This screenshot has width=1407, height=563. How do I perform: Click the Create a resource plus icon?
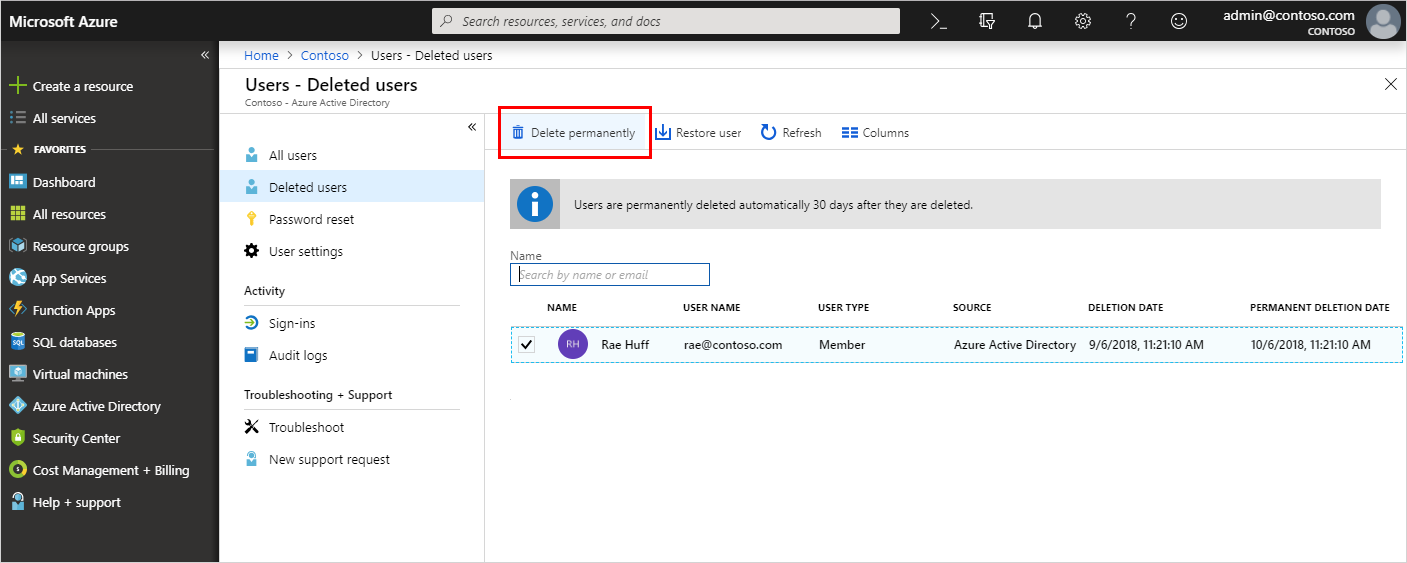coord(17,86)
